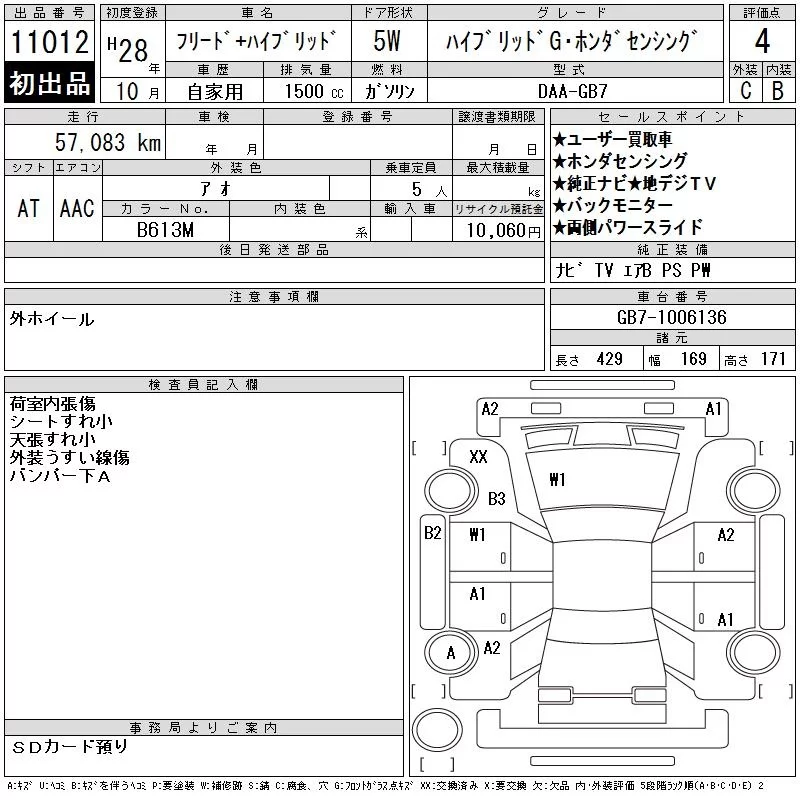This screenshot has width=800, height=800.
Task: Click the XX mark on the diagram
Action: [x=478, y=457]
